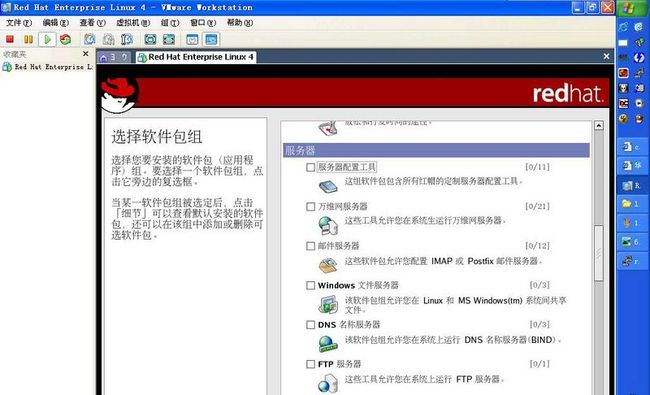650x395 pixels.
Task: Click the 万维网服务器 globe icon
Action: point(328,225)
